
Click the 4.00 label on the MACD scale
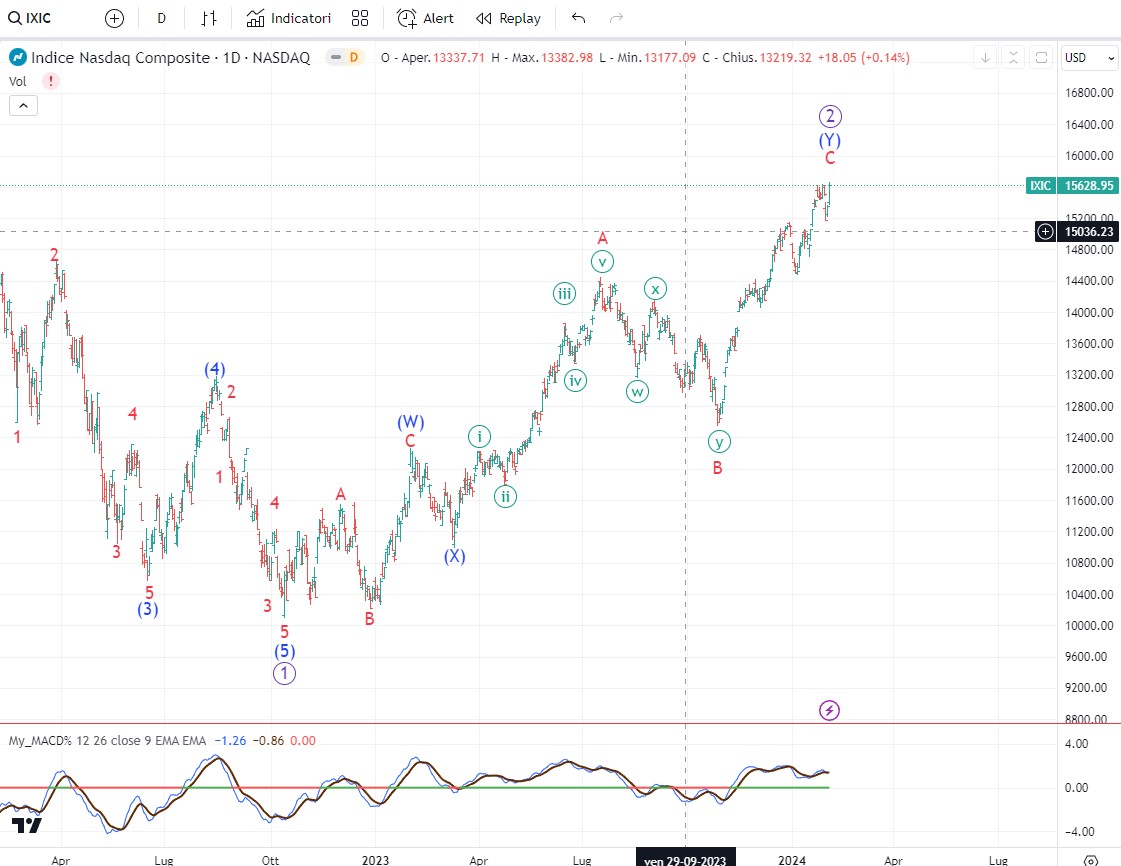[x=1076, y=744]
